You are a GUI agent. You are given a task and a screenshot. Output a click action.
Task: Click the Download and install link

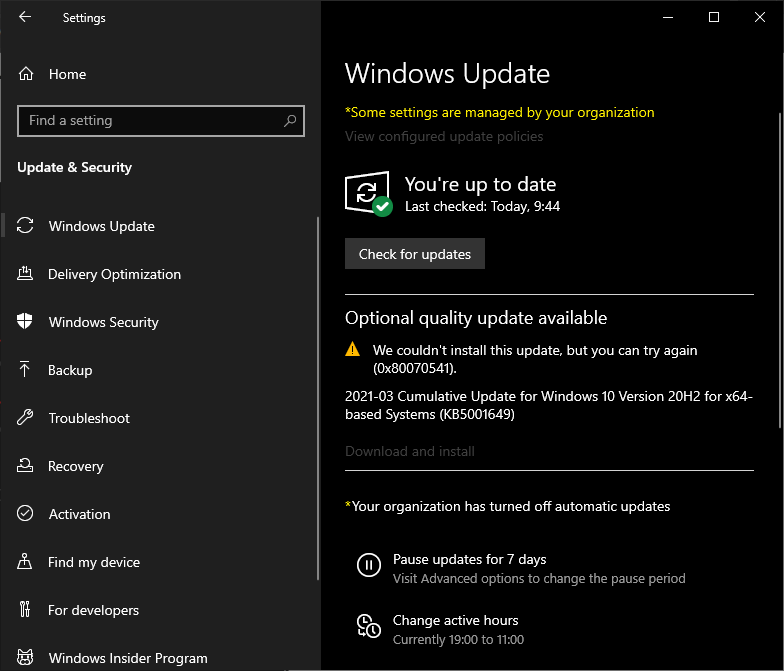[410, 451]
